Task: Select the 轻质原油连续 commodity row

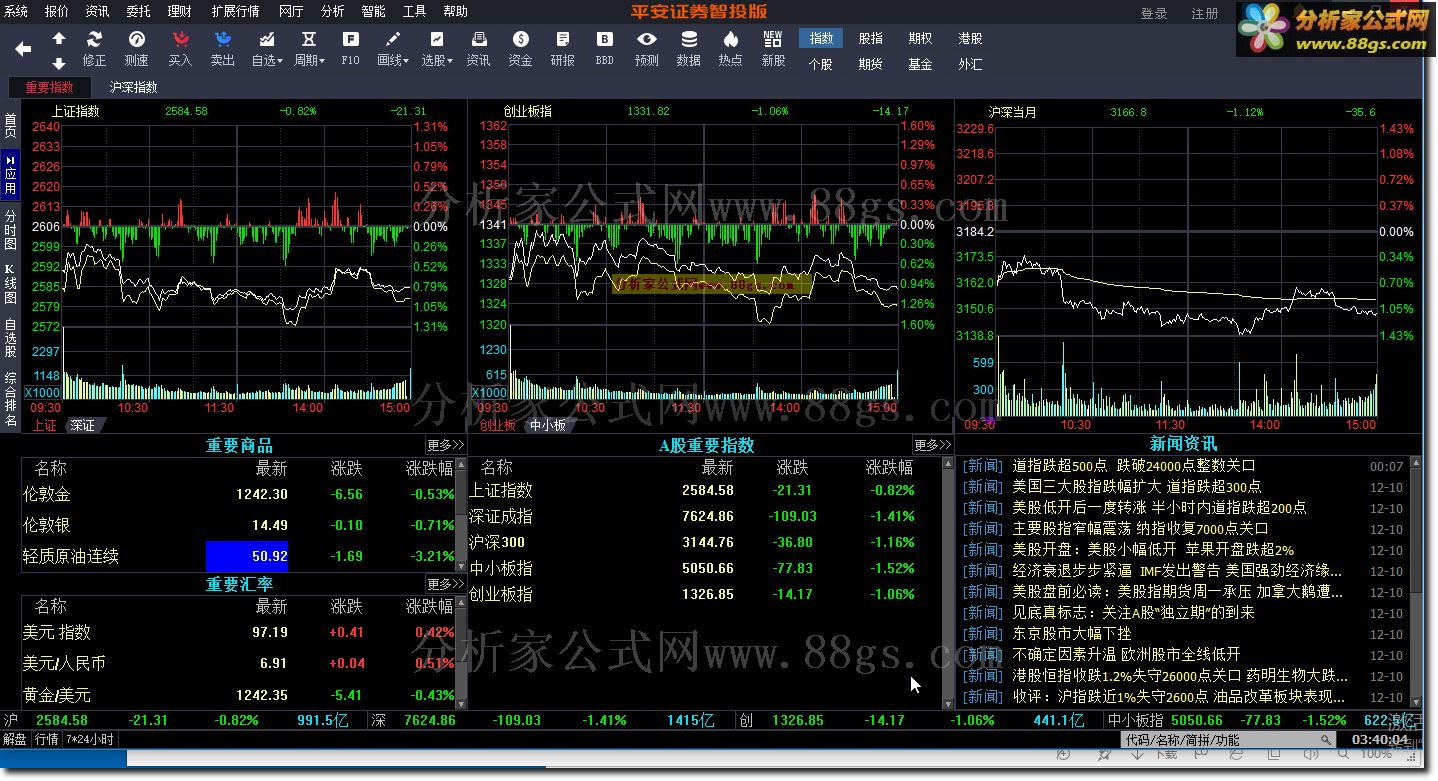Action: coord(239,556)
